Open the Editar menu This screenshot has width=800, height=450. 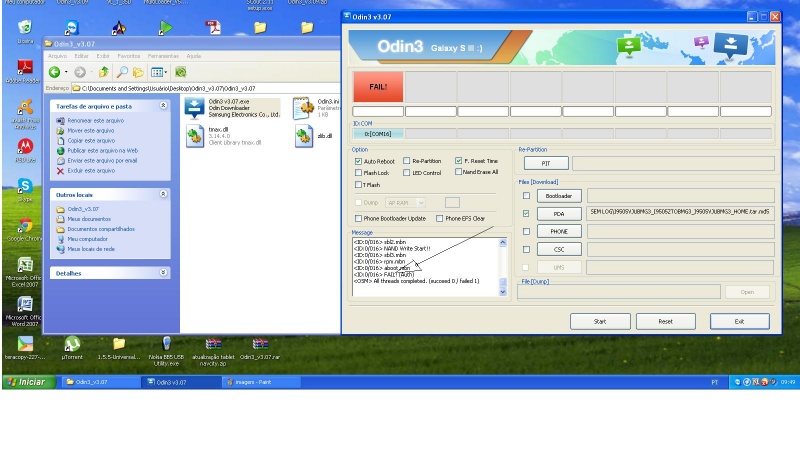pos(82,56)
